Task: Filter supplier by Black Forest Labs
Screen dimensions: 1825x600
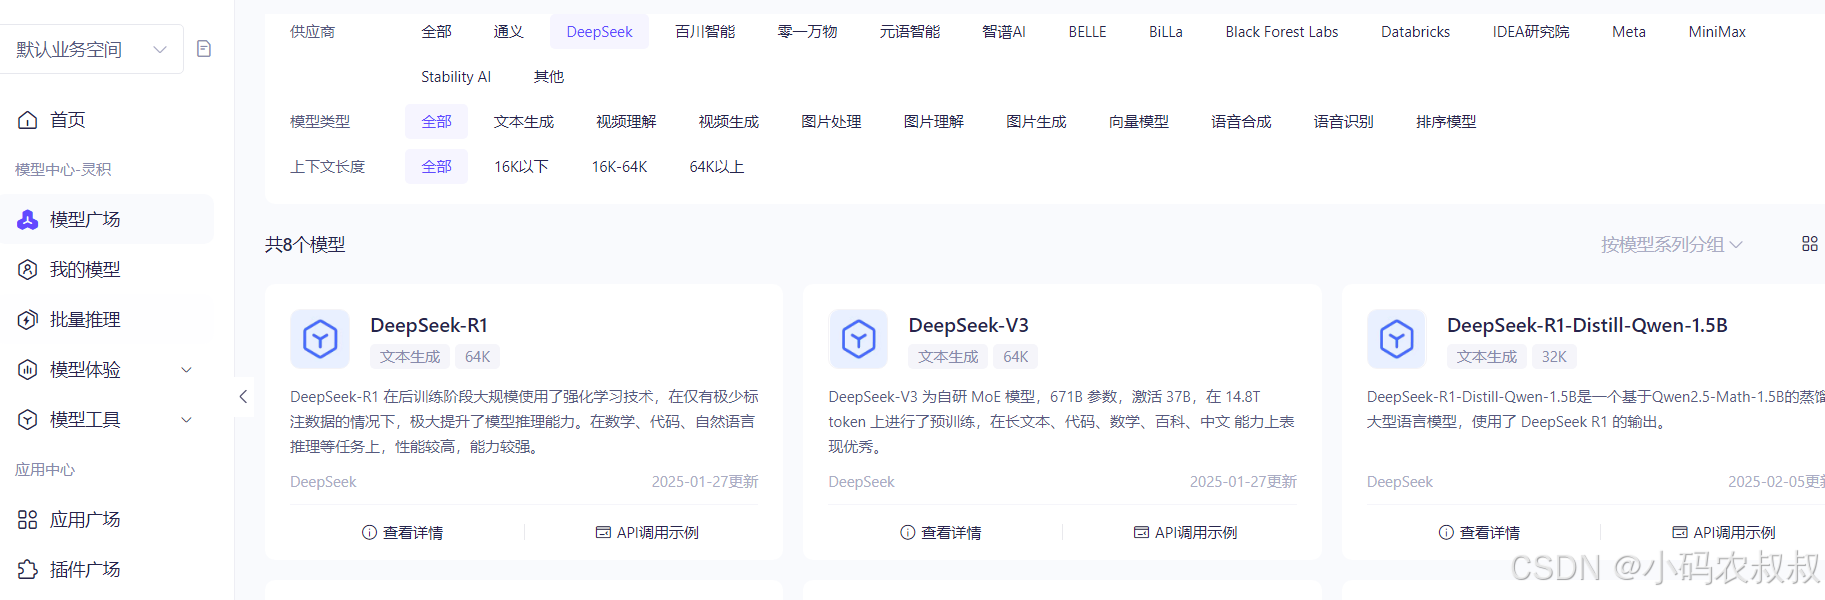Action: tap(1282, 32)
